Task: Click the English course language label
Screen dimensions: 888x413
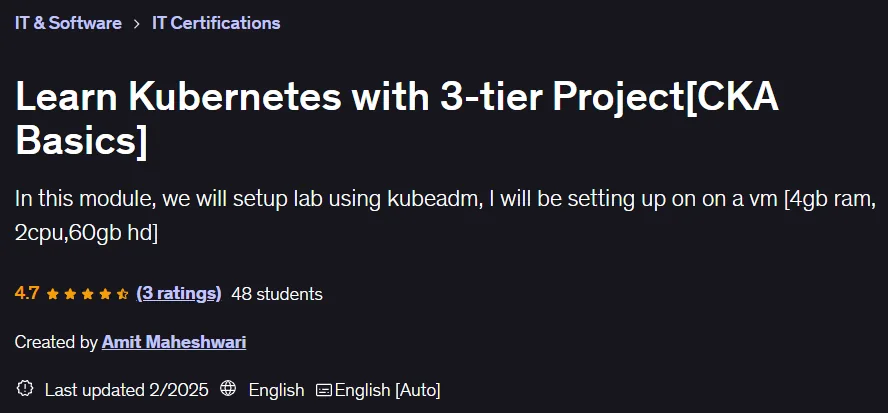Action: (x=276, y=390)
